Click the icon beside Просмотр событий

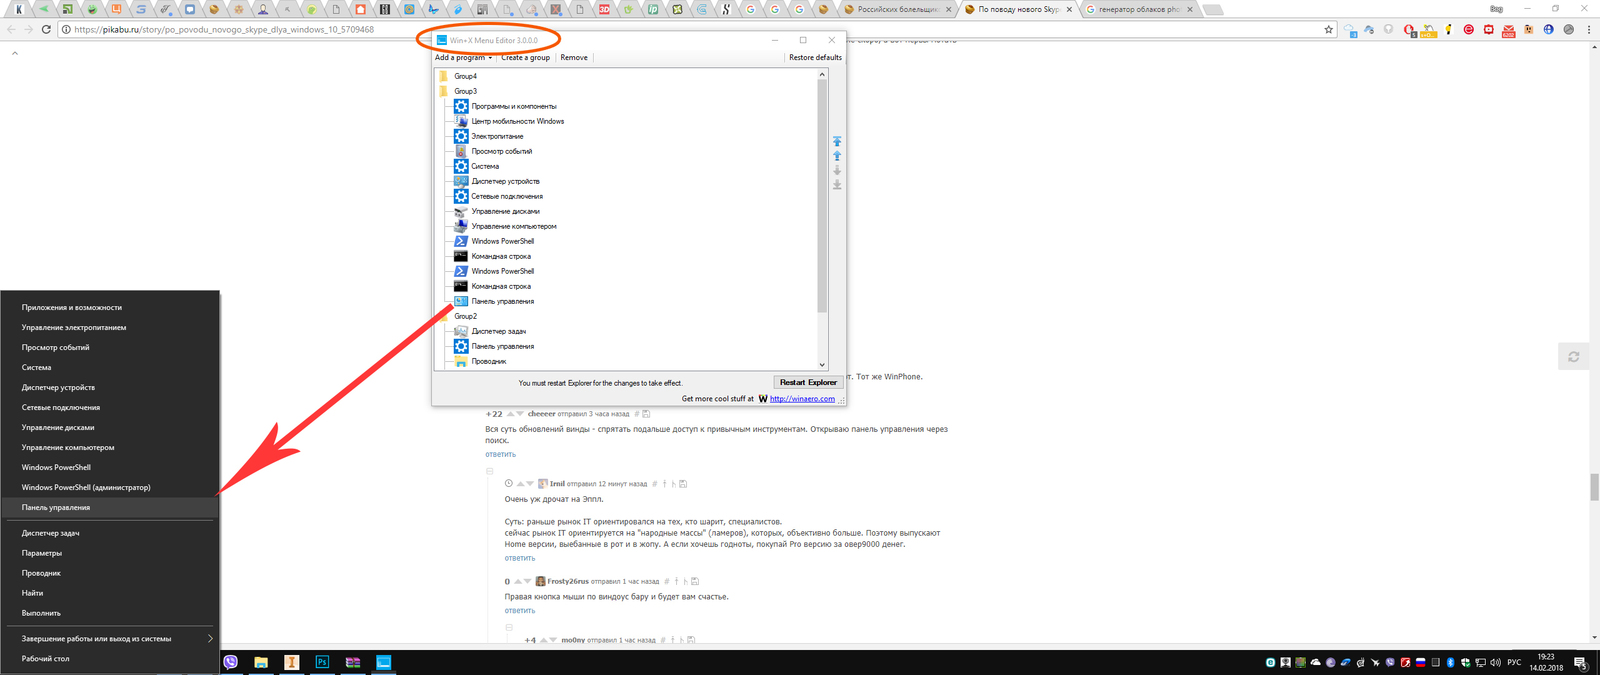pyautogui.click(x=461, y=151)
